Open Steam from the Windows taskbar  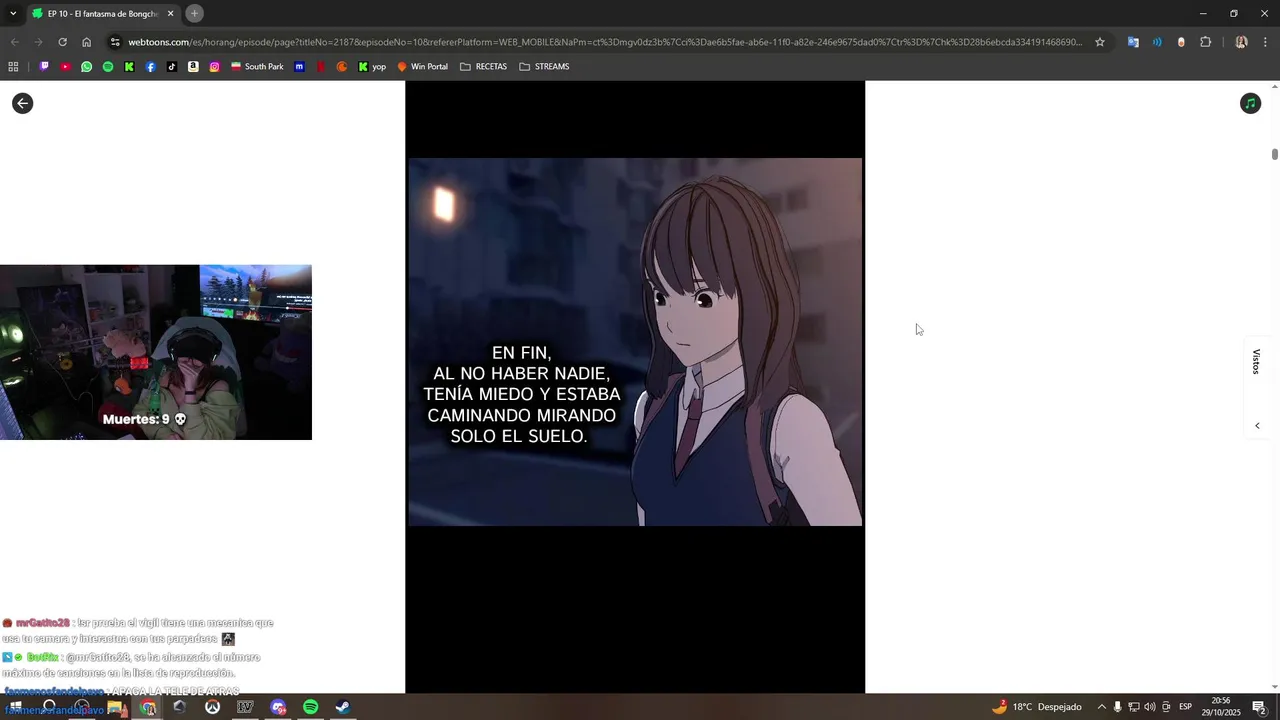coord(342,707)
